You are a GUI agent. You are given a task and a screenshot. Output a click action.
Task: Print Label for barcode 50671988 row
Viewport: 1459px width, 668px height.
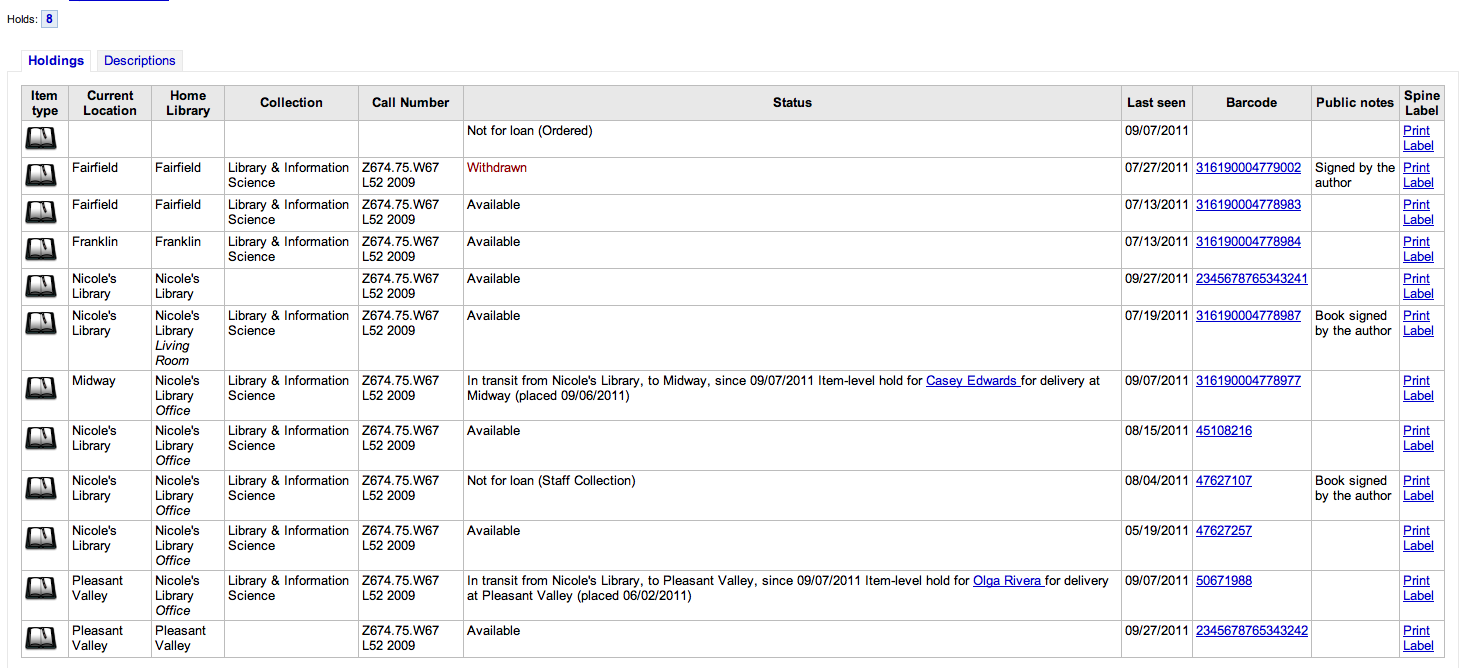(x=1417, y=588)
